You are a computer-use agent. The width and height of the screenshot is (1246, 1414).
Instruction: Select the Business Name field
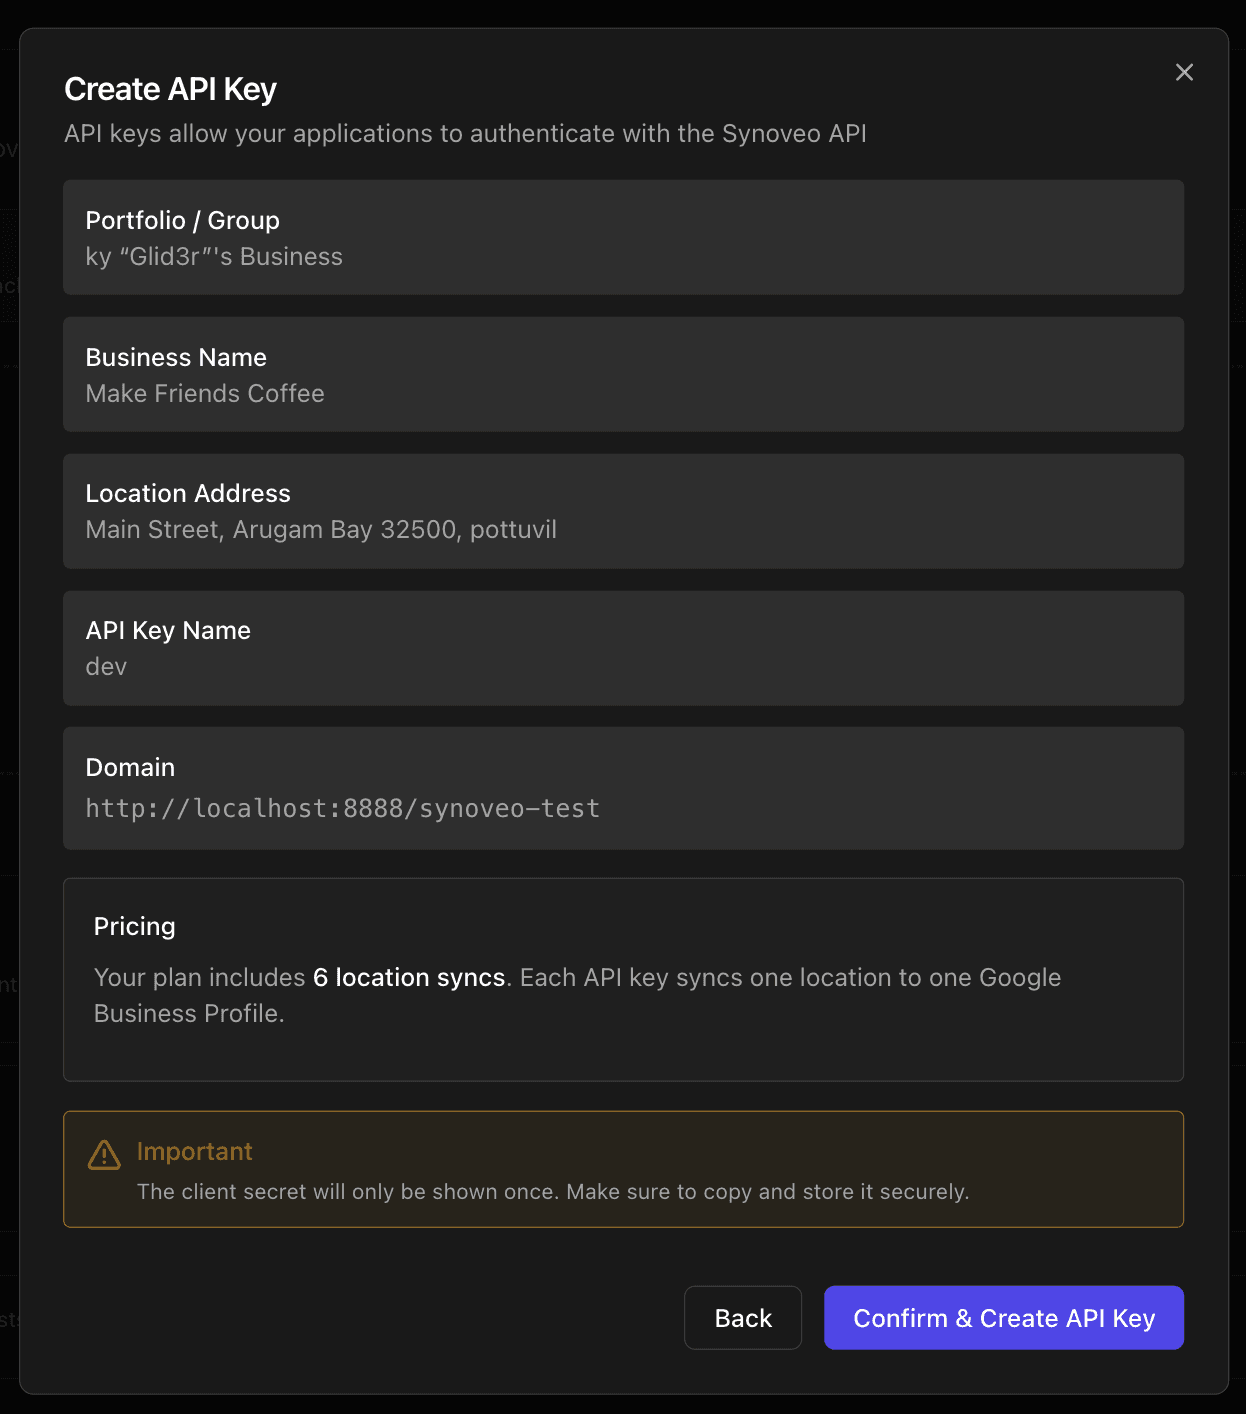[x=623, y=374]
